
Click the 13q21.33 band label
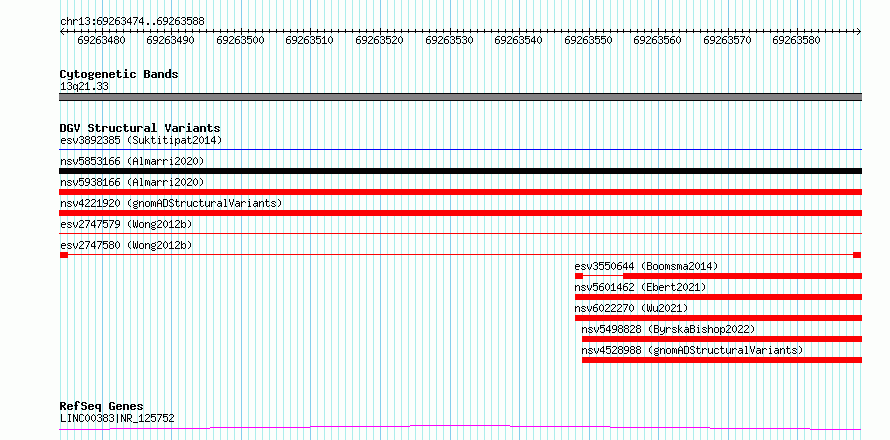pos(84,87)
